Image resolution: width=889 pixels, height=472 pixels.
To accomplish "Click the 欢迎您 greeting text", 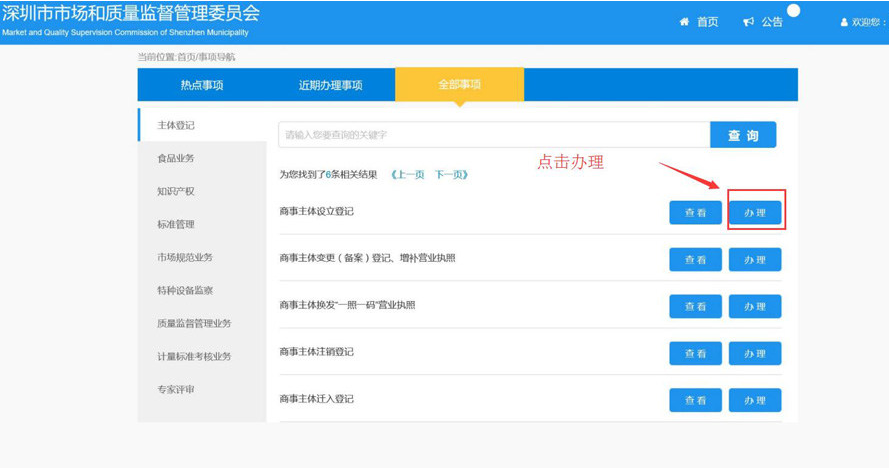I will (869, 22).
